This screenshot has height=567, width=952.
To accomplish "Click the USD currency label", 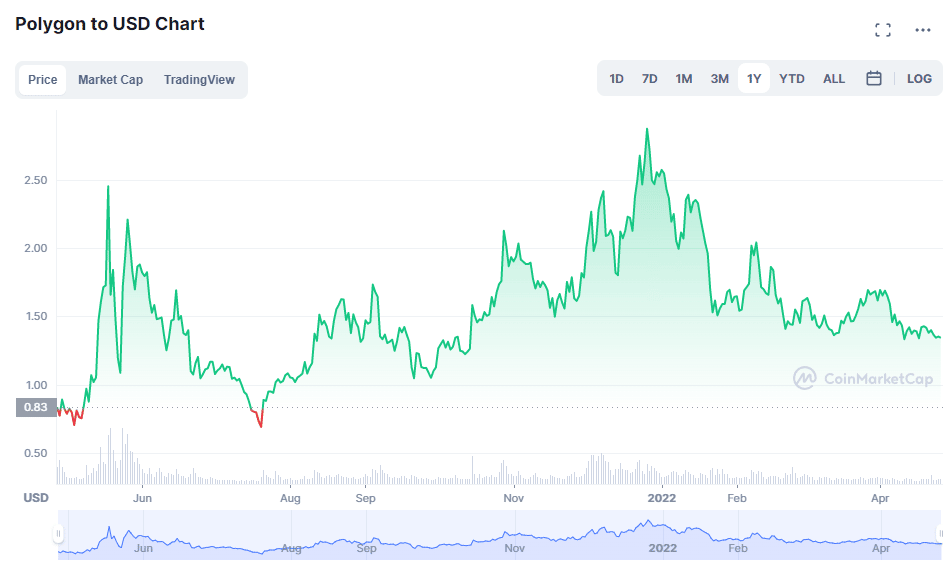I will tap(36, 498).
